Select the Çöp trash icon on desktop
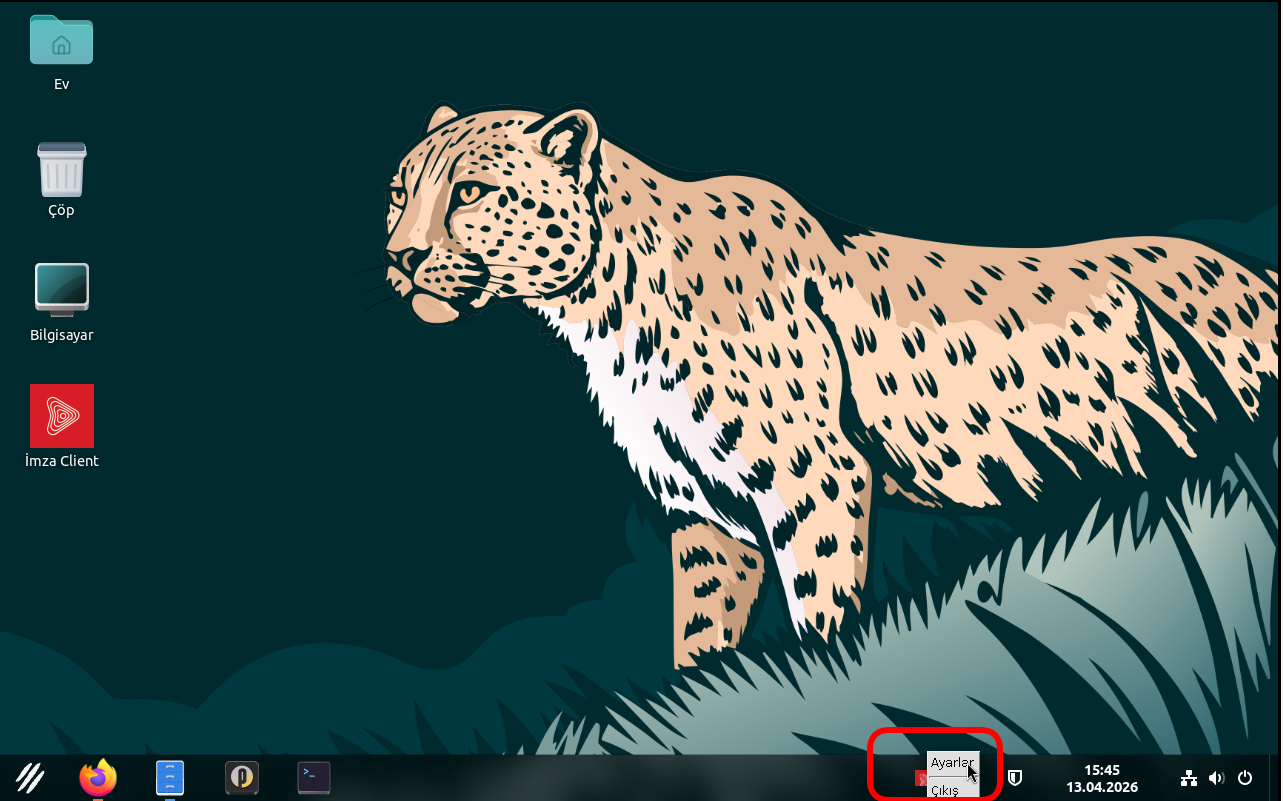The height and width of the screenshot is (801, 1283). (x=61, y=169)
